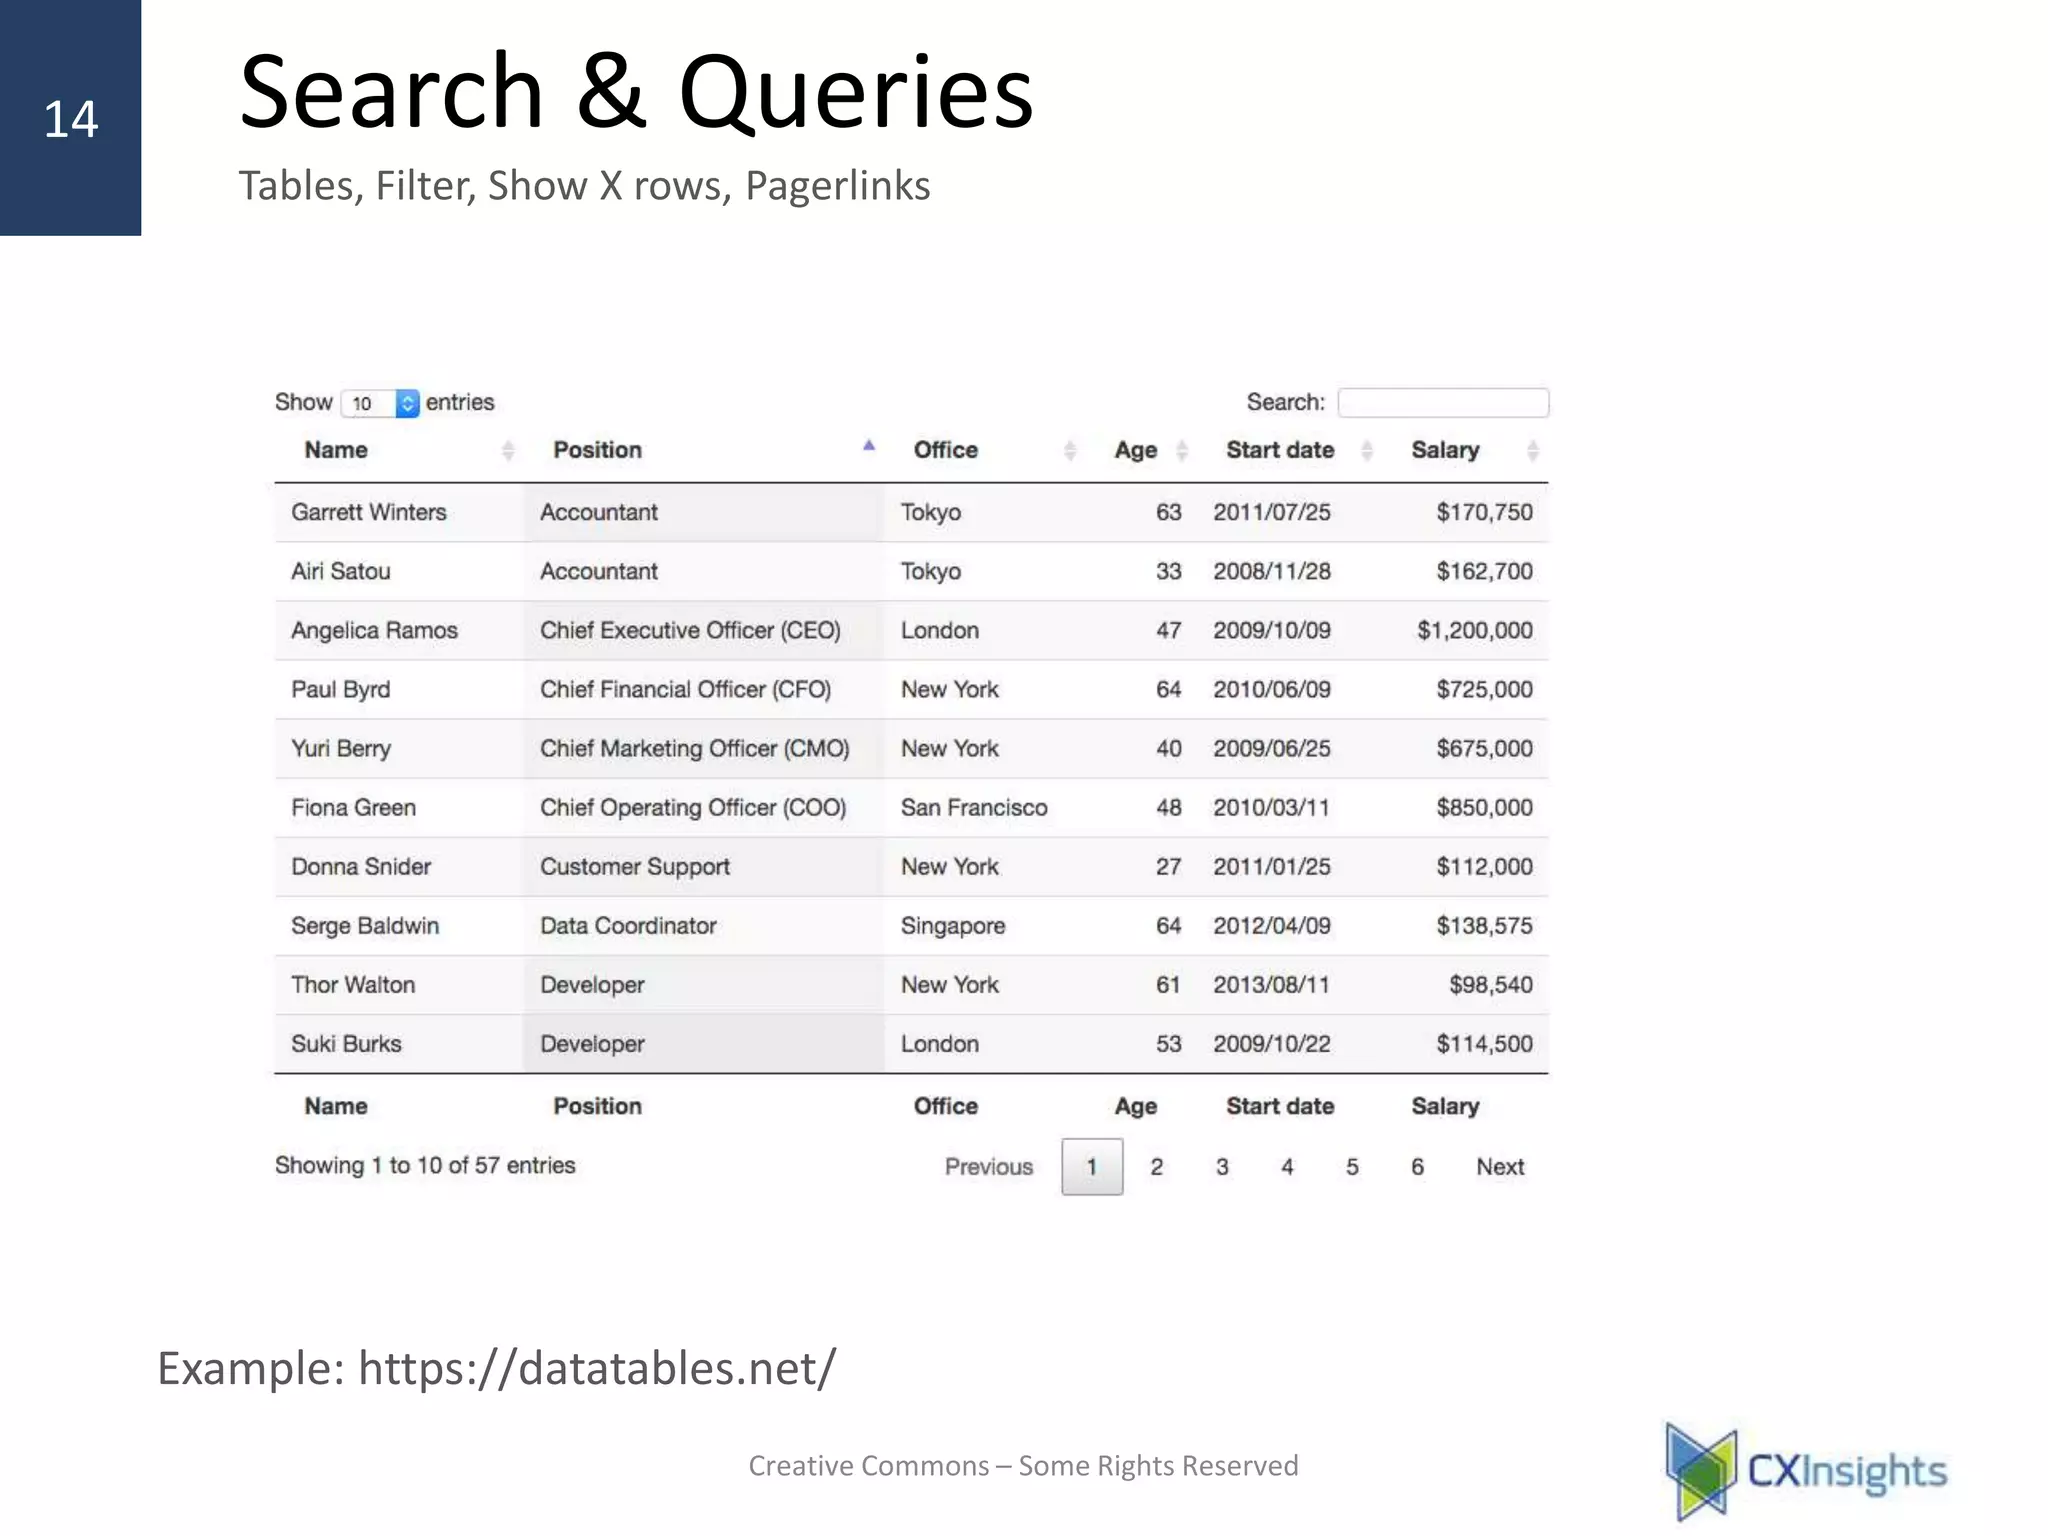Select pagination page 1
The width and height of the screenshot is (2048, 1536).
(1092, 1167)
